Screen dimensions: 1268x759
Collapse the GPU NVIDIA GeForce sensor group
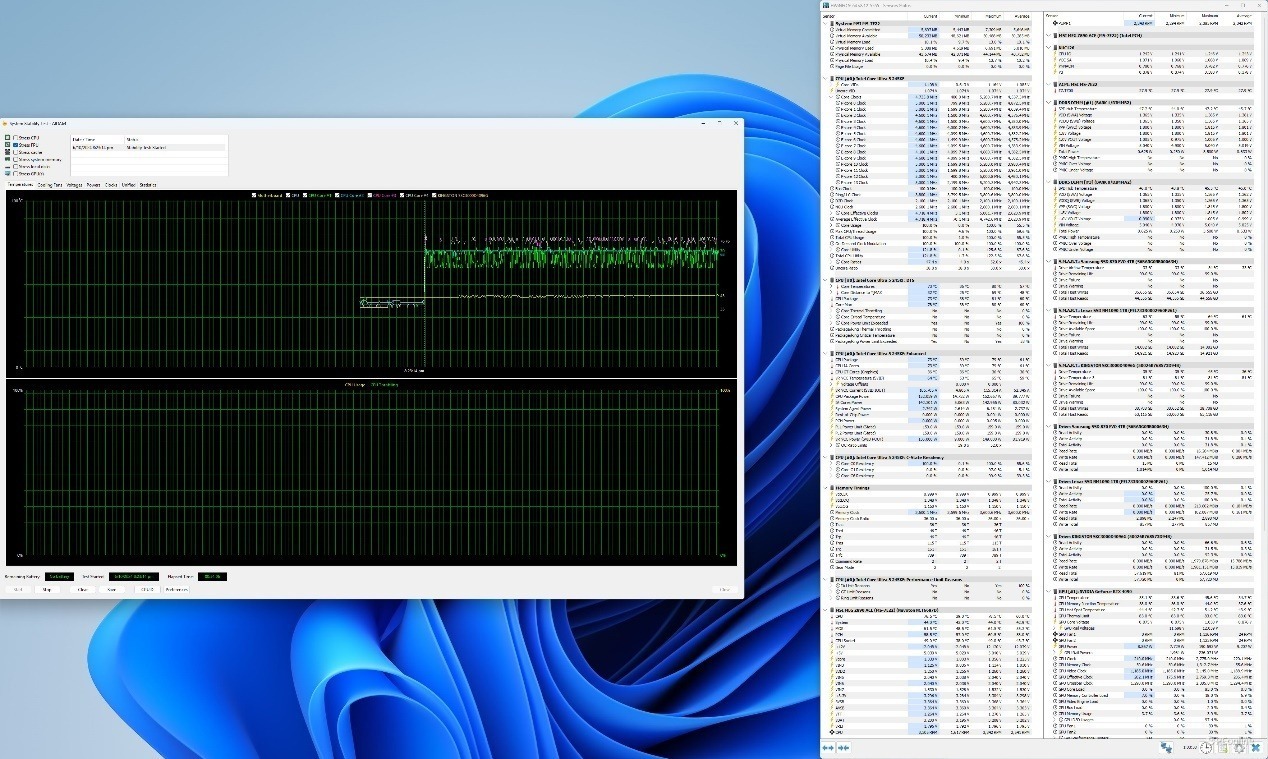[x=1050, y=591]
